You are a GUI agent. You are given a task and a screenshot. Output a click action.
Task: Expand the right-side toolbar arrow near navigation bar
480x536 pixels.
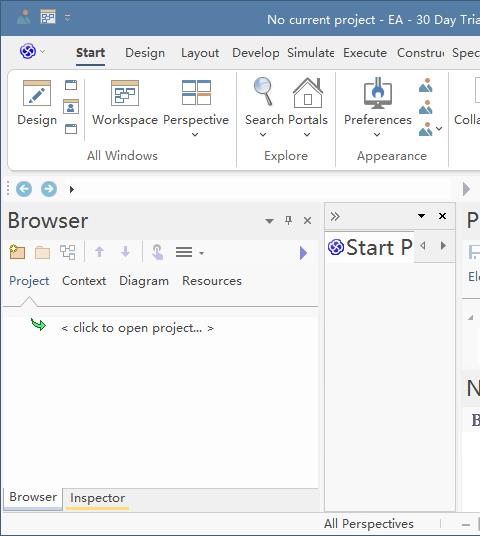pos(466,189)
